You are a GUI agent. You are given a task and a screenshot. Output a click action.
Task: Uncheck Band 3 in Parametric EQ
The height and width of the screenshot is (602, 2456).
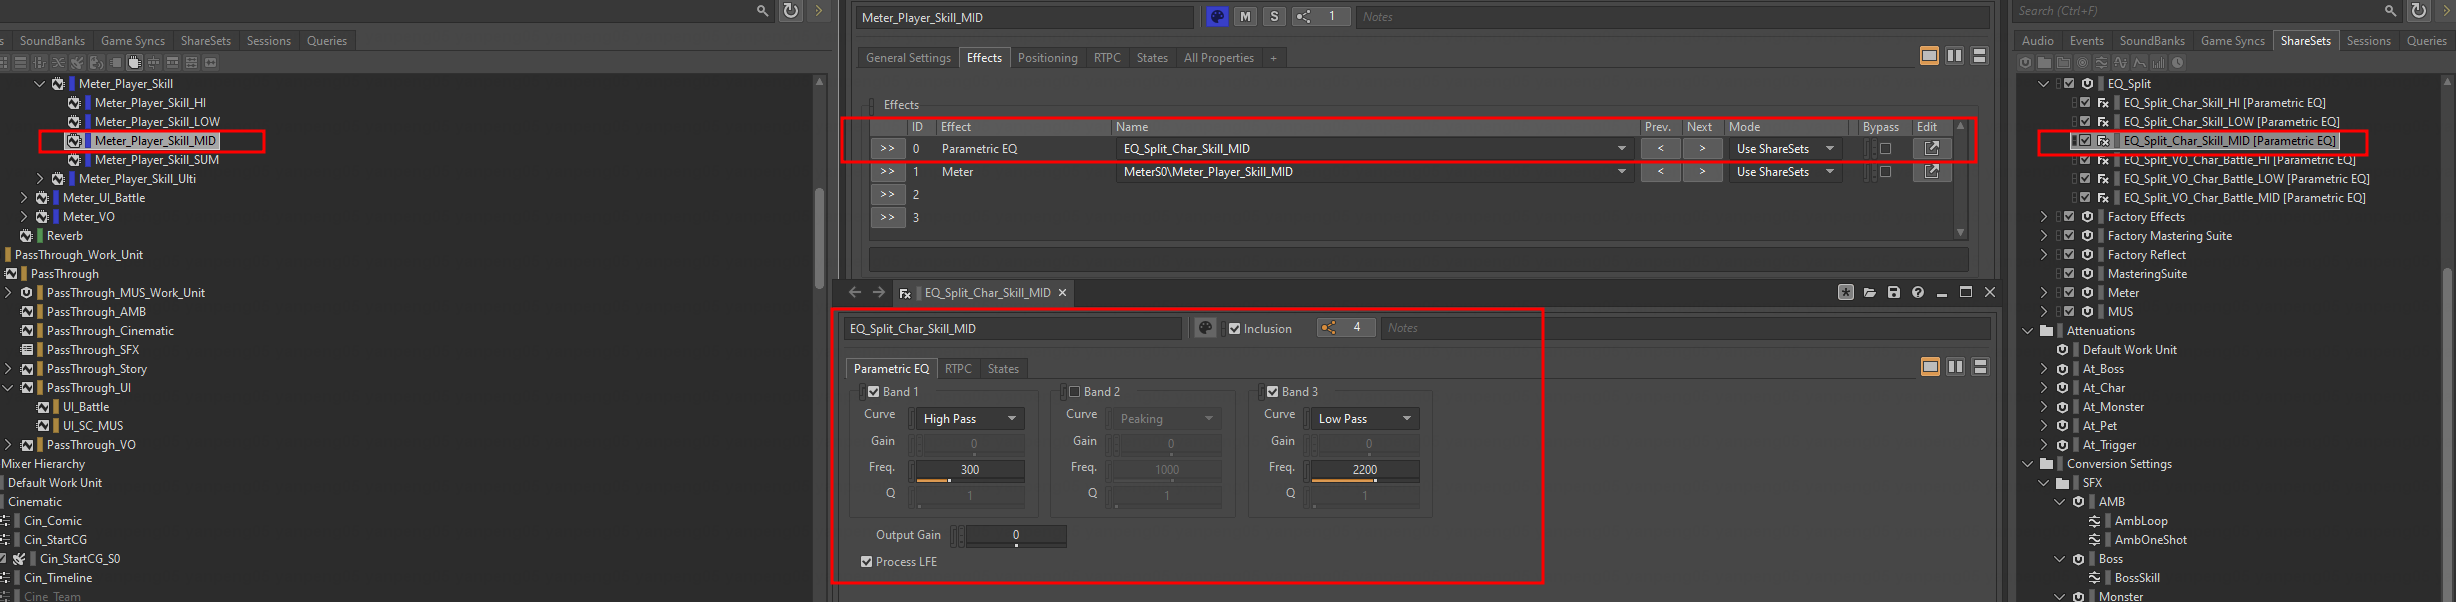[x=1272, y=391]
